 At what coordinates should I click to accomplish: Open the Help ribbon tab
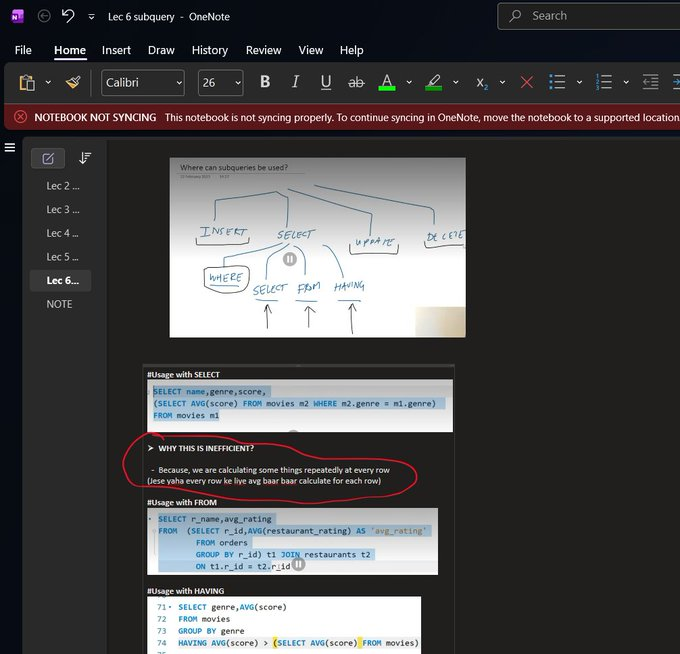351,50
